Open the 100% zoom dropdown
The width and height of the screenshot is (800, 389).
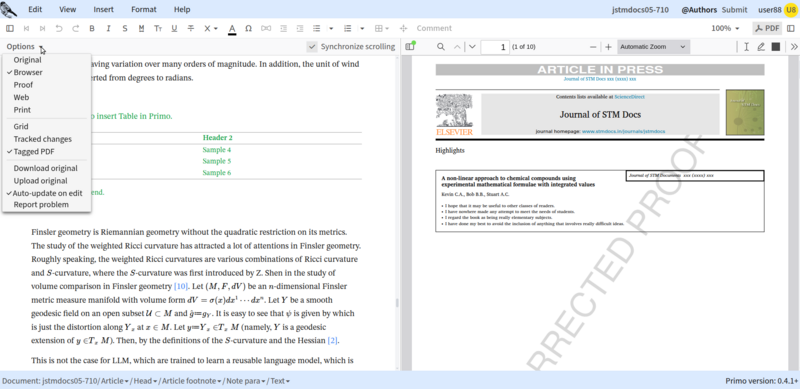tap(725, 29)
